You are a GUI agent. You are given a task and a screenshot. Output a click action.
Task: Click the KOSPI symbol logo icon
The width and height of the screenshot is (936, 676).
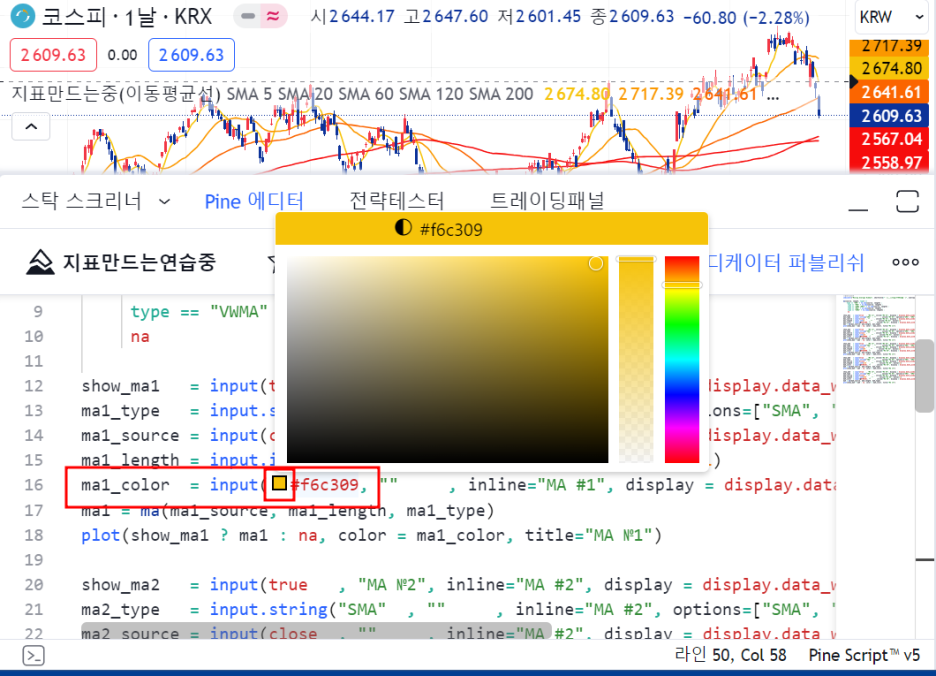(x=23, y=16)
